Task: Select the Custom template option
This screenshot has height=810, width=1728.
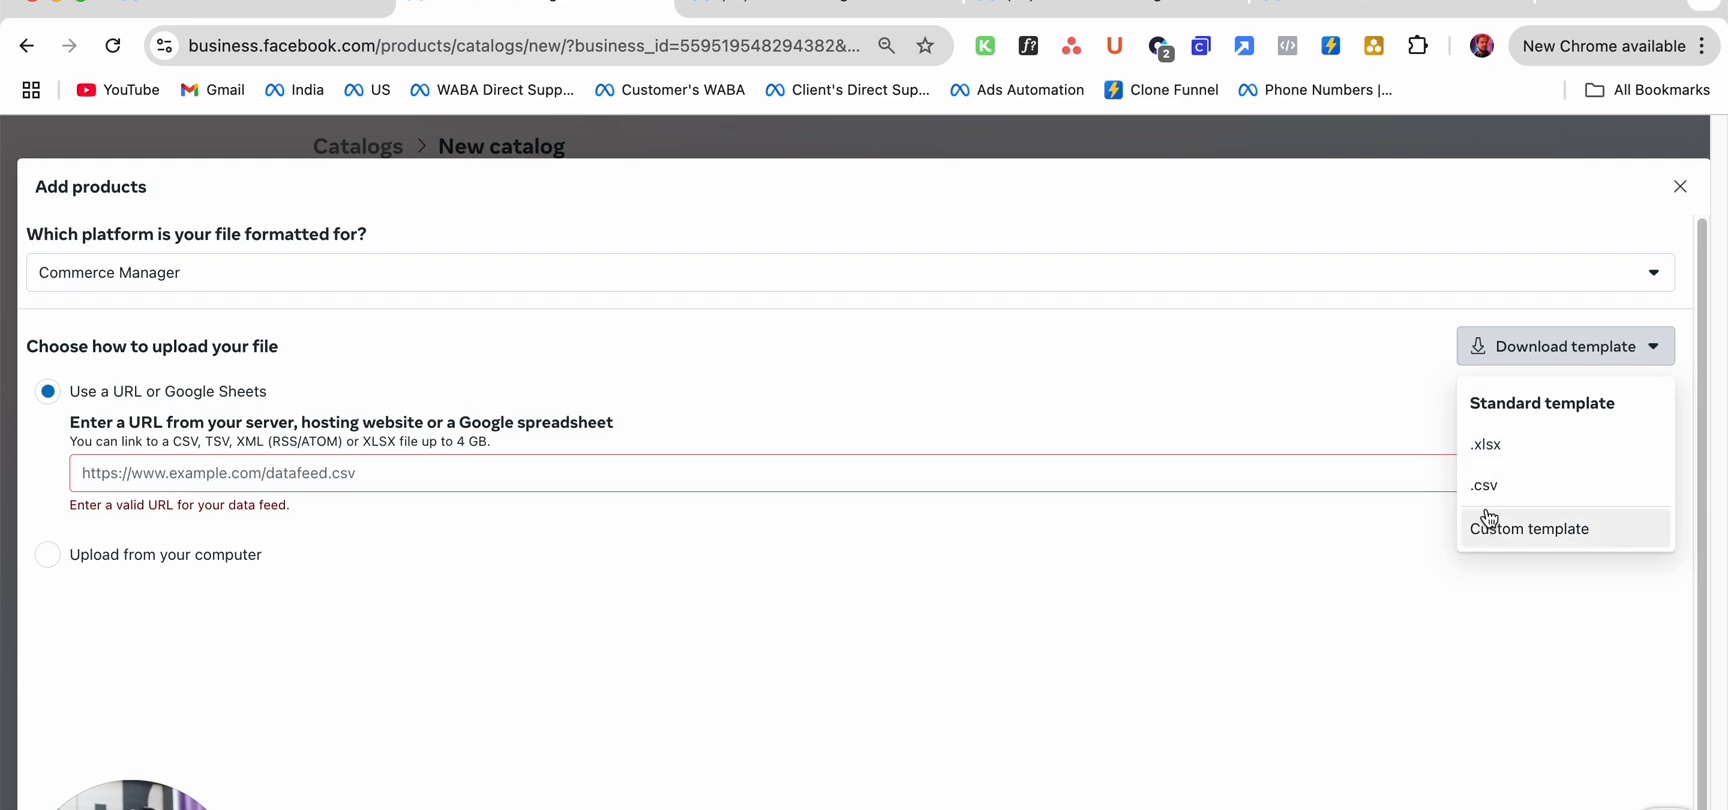Action: click(x=1565, y=528)
